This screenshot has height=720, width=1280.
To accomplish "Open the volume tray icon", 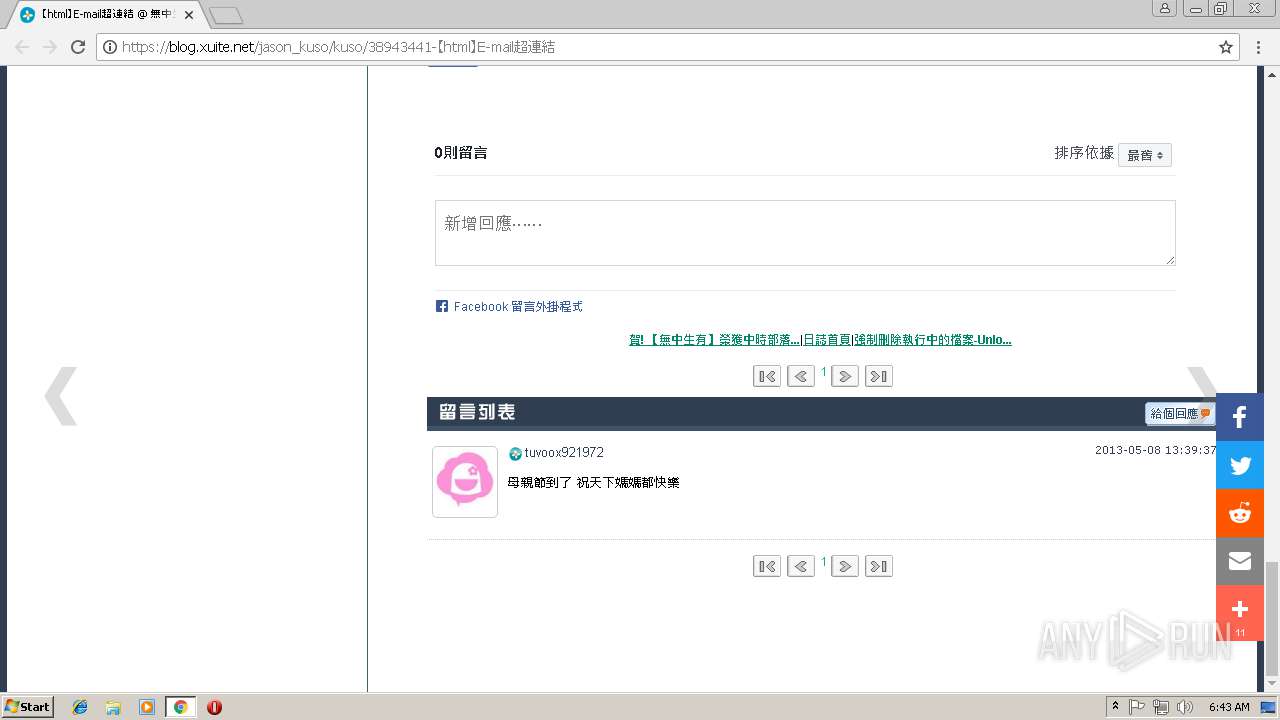I will [x=1185, y=707].
